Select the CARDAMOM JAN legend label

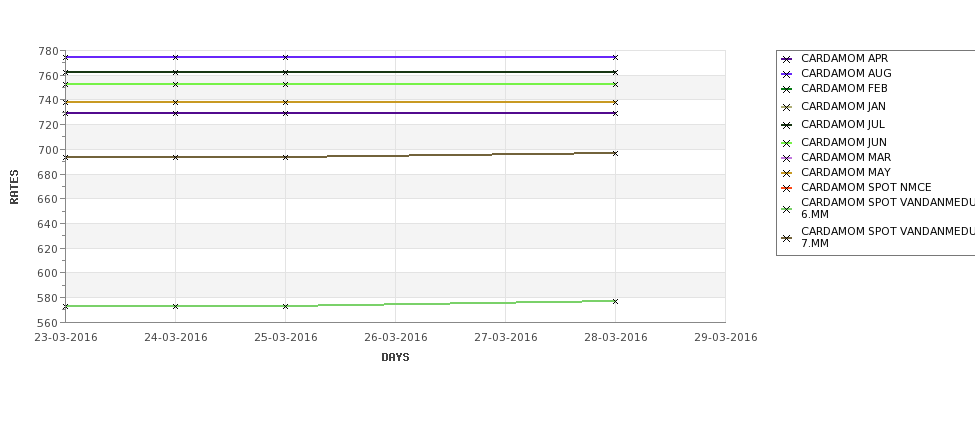click(843, 106)
